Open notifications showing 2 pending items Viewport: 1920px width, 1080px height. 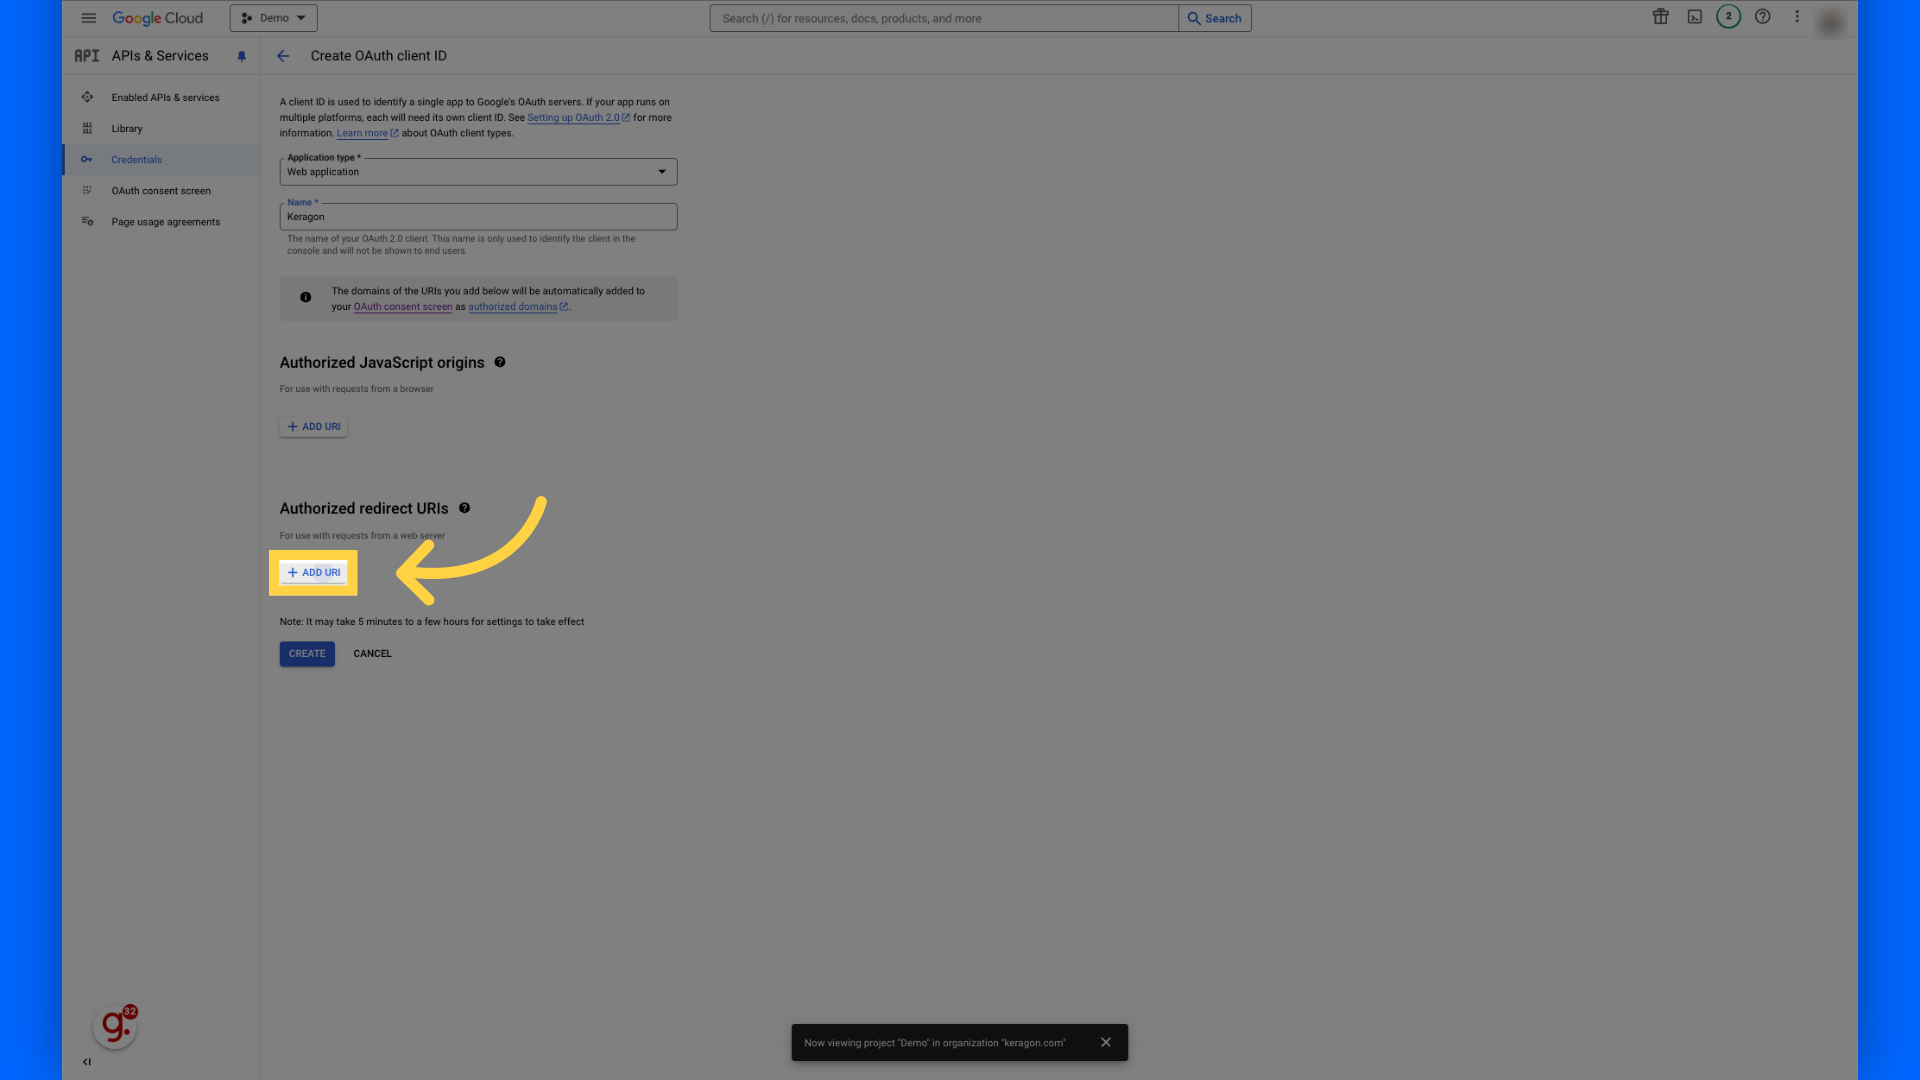(x=1728, y=17)
